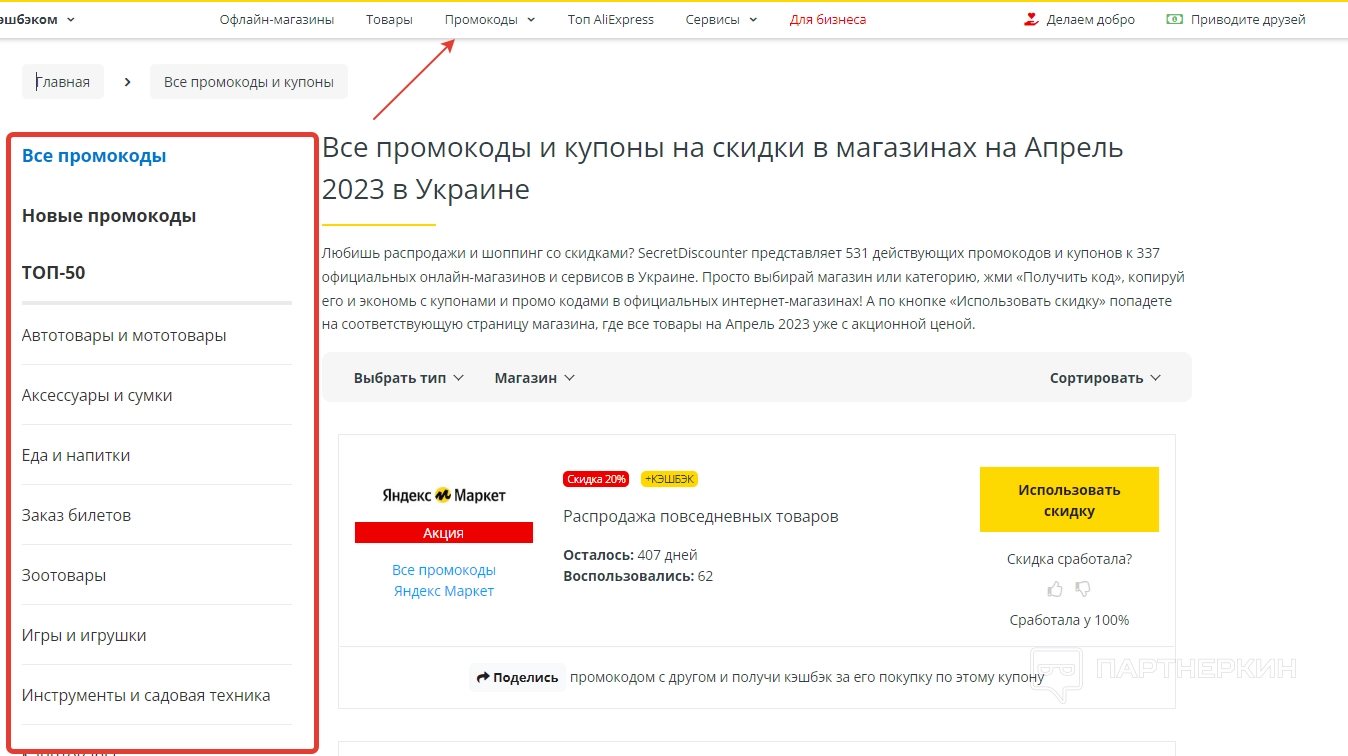Expand the Сортировать sorting dropdown
Image resolution: width=1348 pixels, height=756 pixels.
click(x=1105, y=377)
